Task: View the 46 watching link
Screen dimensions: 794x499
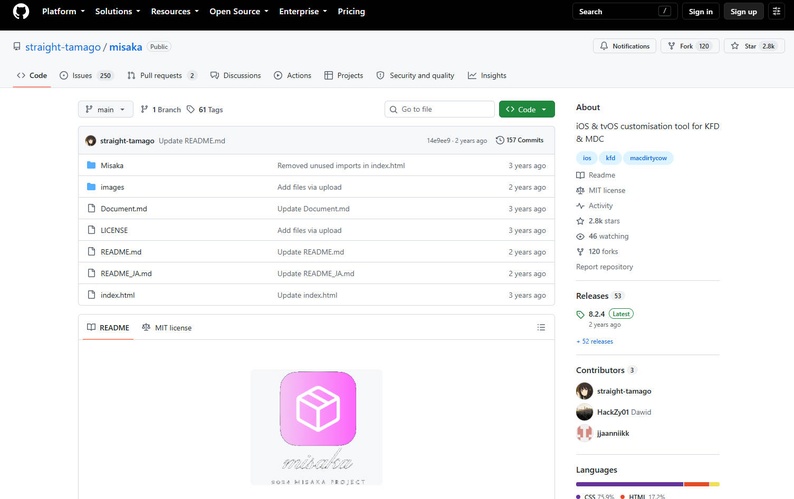Action: tap(603, 236)
